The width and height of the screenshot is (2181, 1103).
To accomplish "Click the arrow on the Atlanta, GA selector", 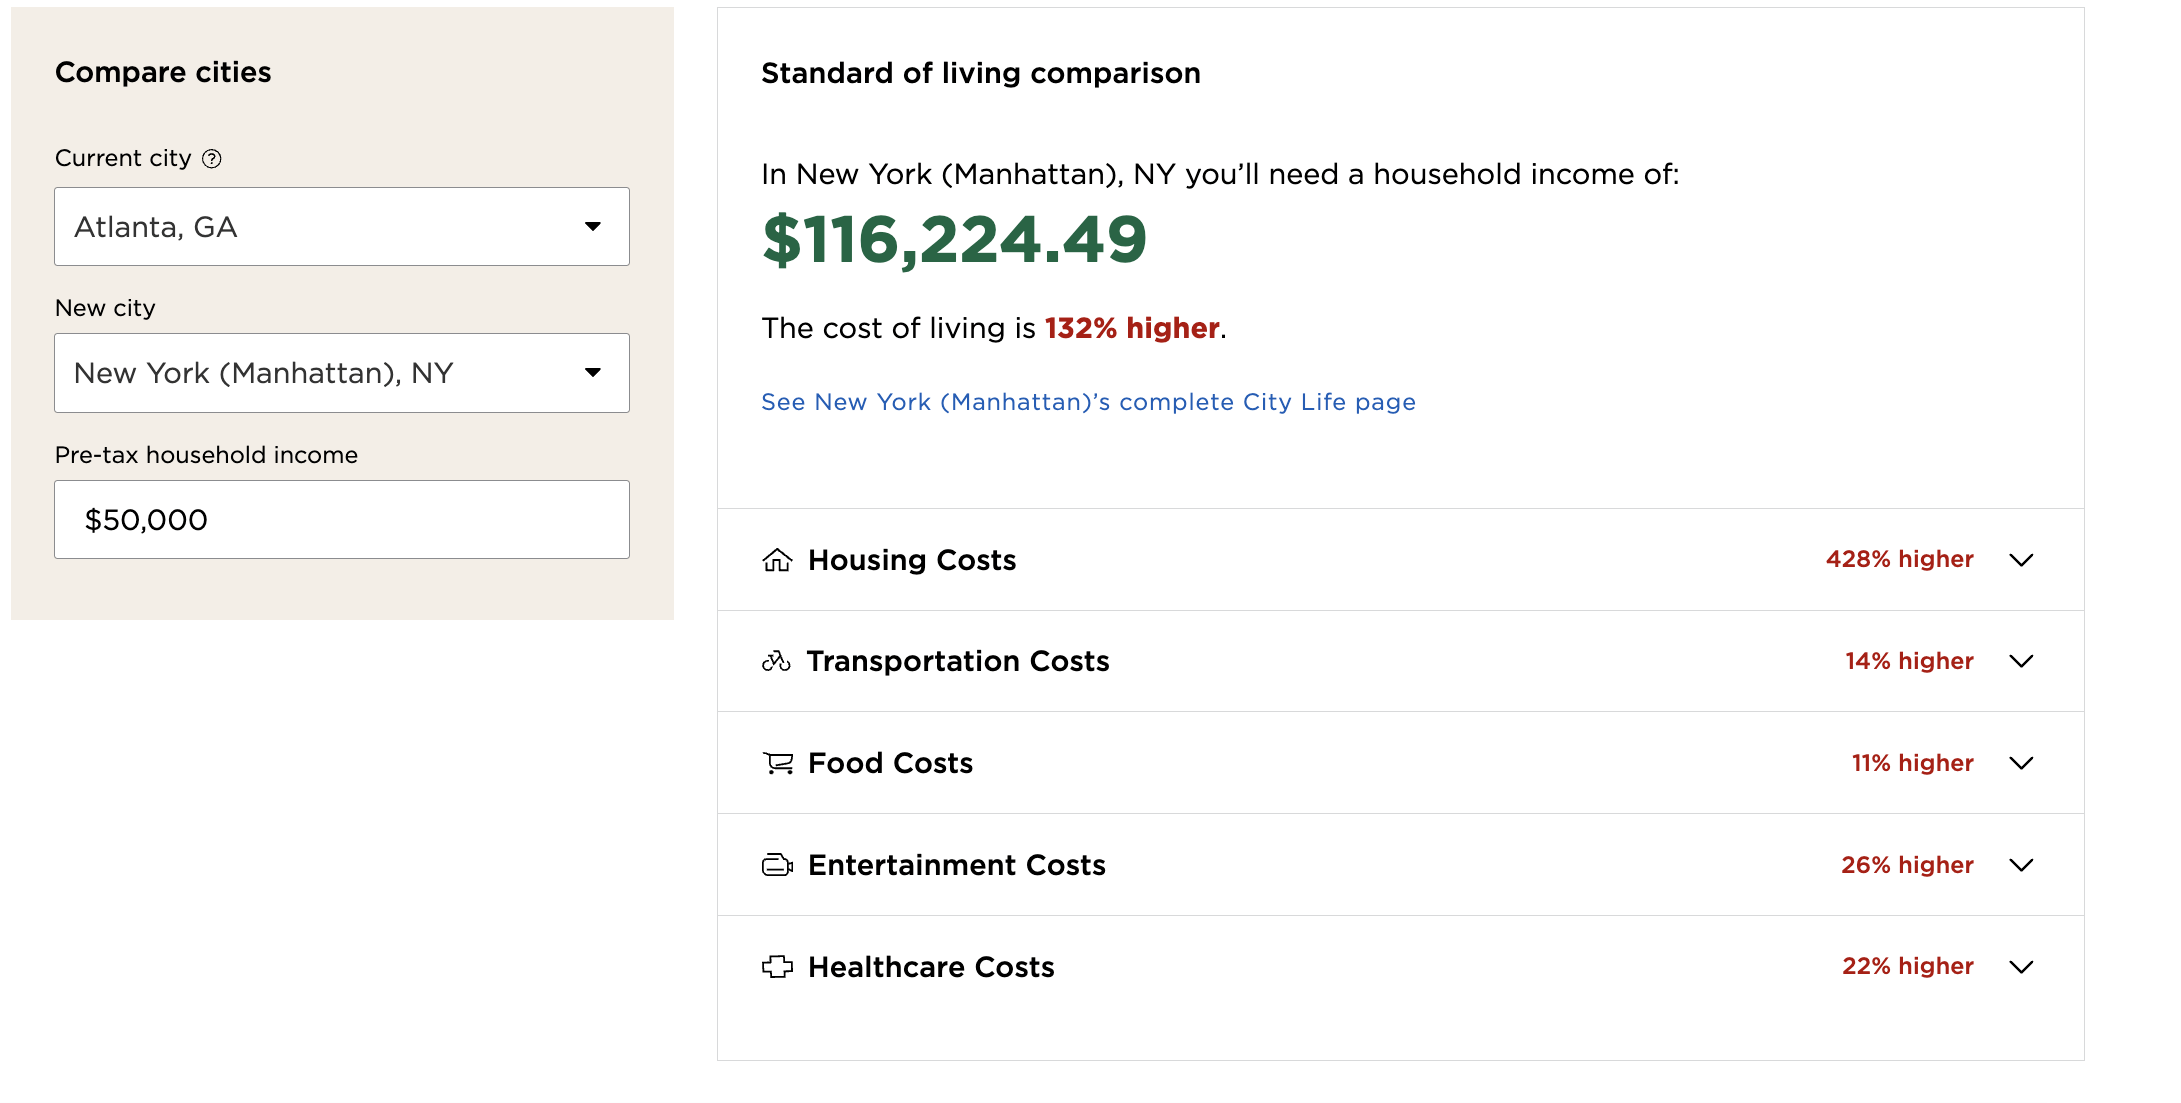I will [593, 227].
